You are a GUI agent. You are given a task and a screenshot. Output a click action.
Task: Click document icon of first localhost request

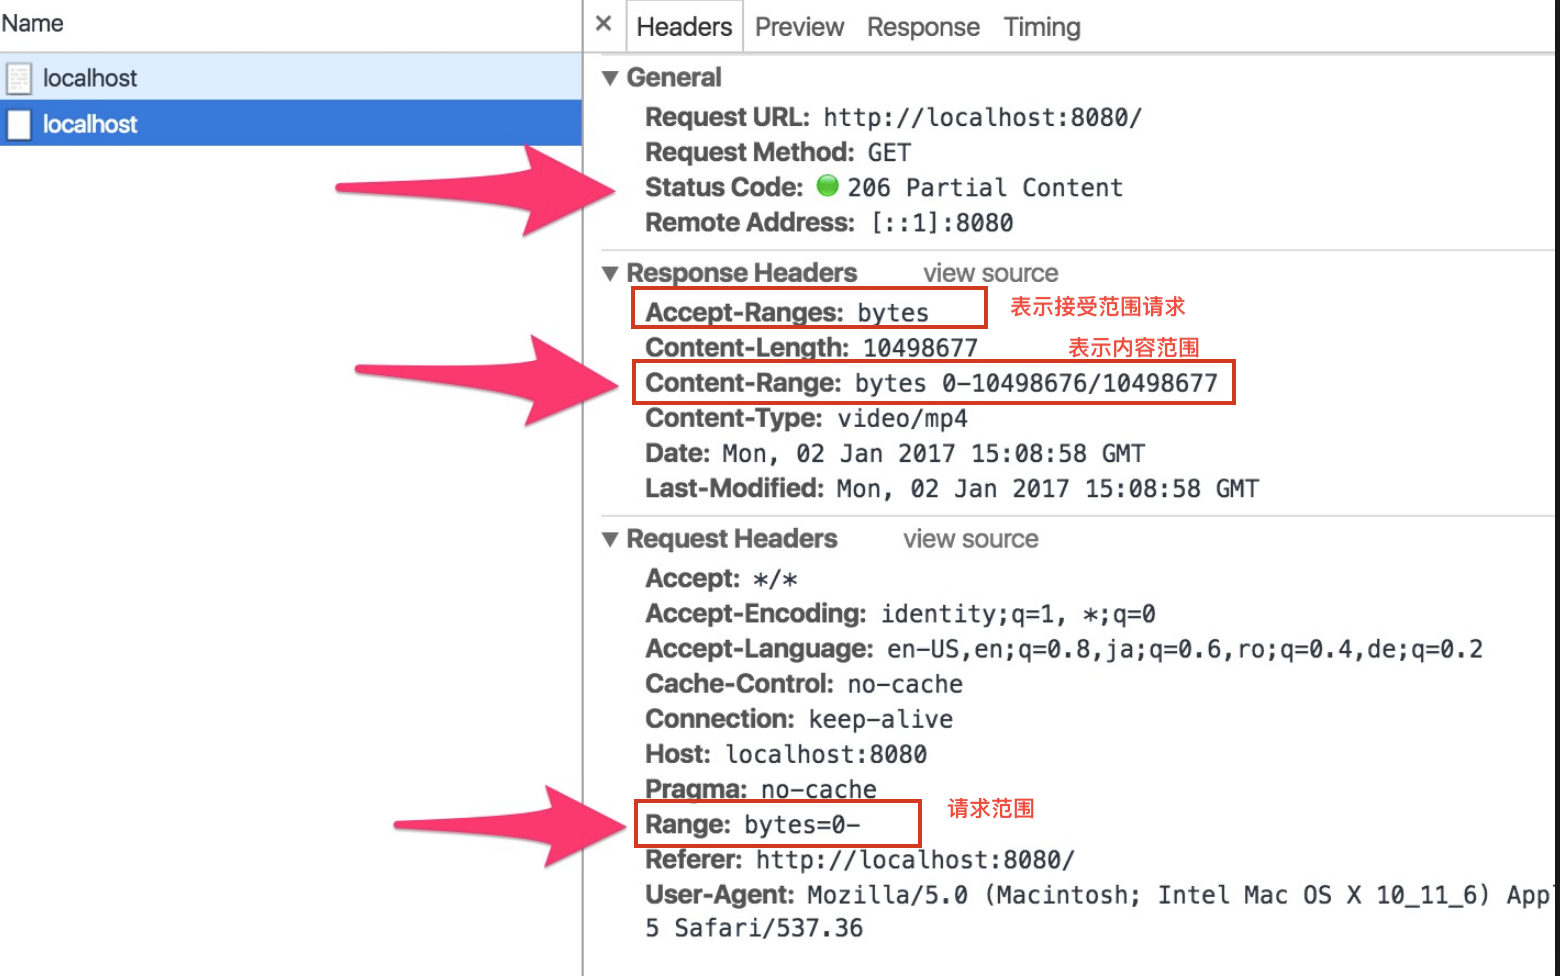(x=19, y=78)
